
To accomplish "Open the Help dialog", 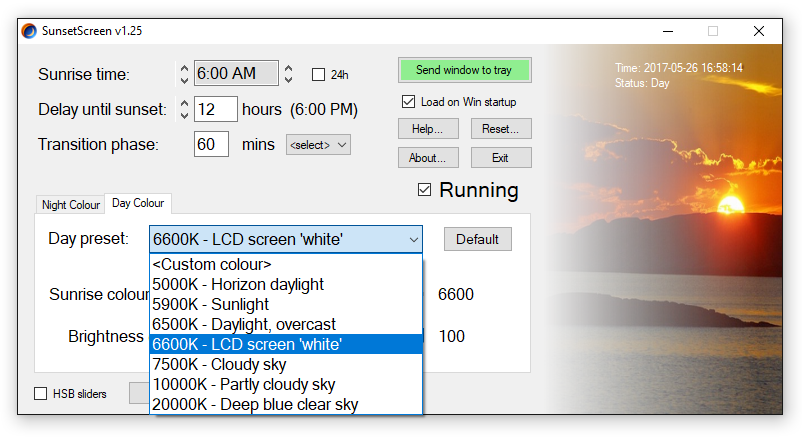I will pos(428,129).
